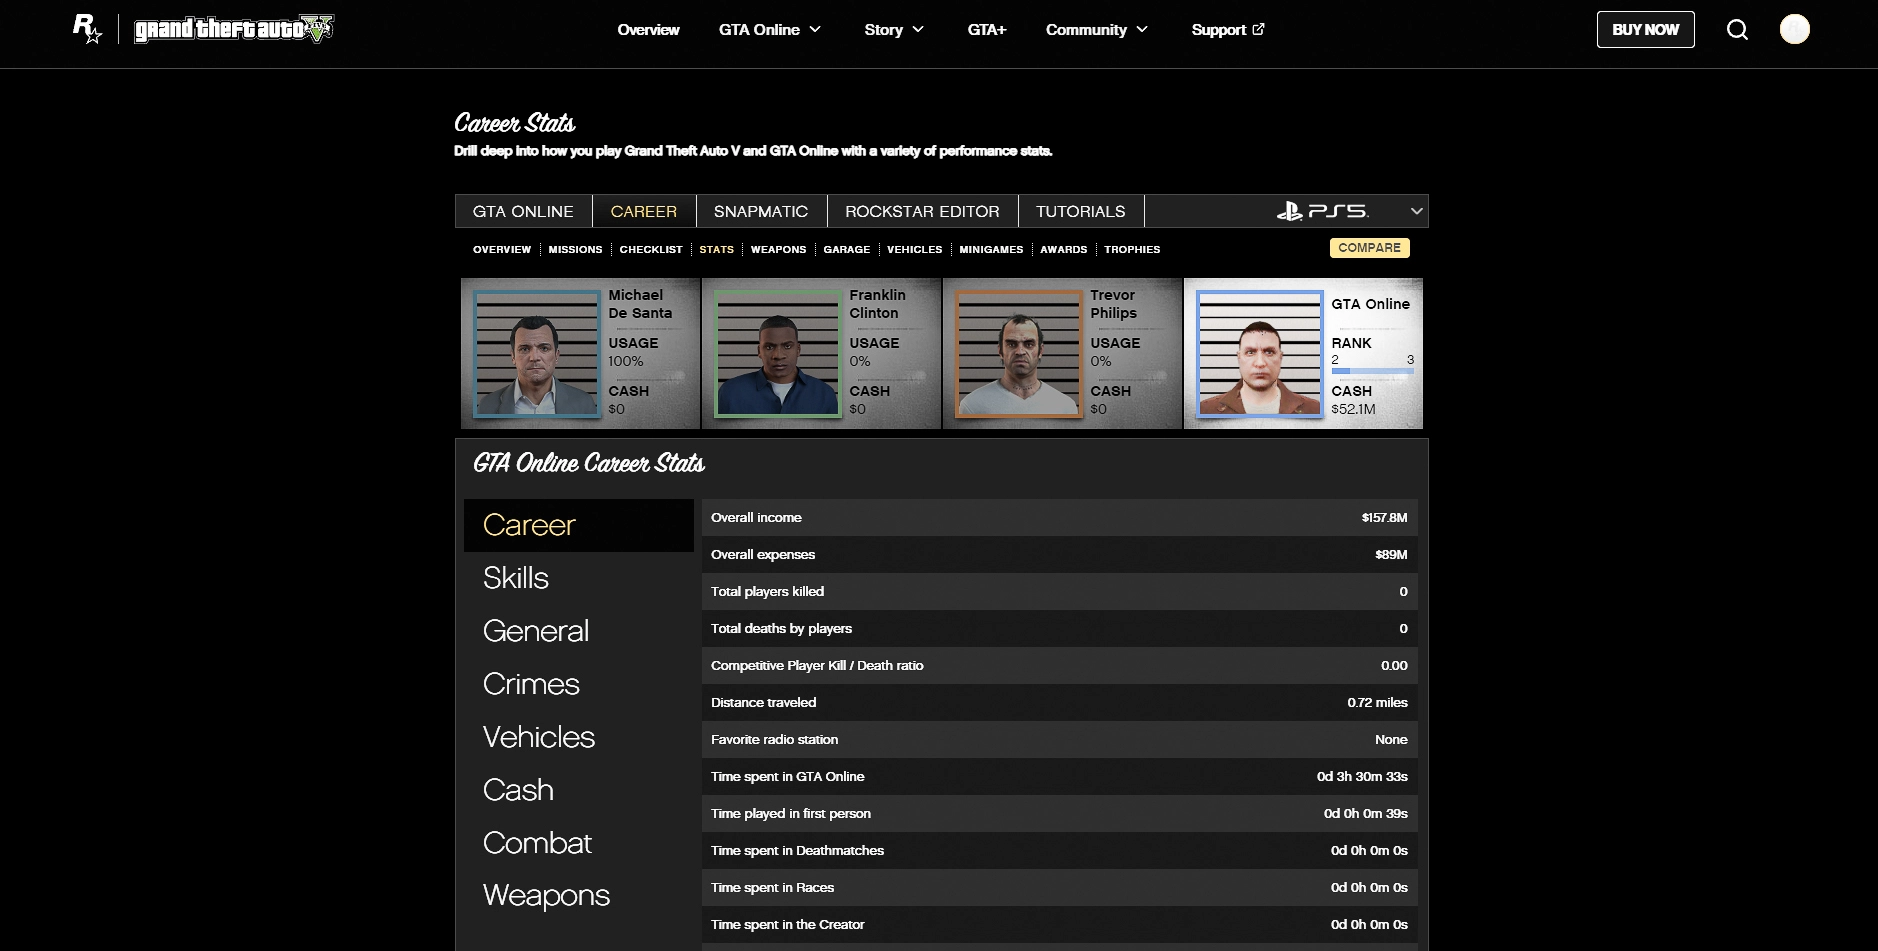The height and width of the screenshot is (951, 1878).
Task: Switch to the Snapmatic tab
Action: pos(760,211)
